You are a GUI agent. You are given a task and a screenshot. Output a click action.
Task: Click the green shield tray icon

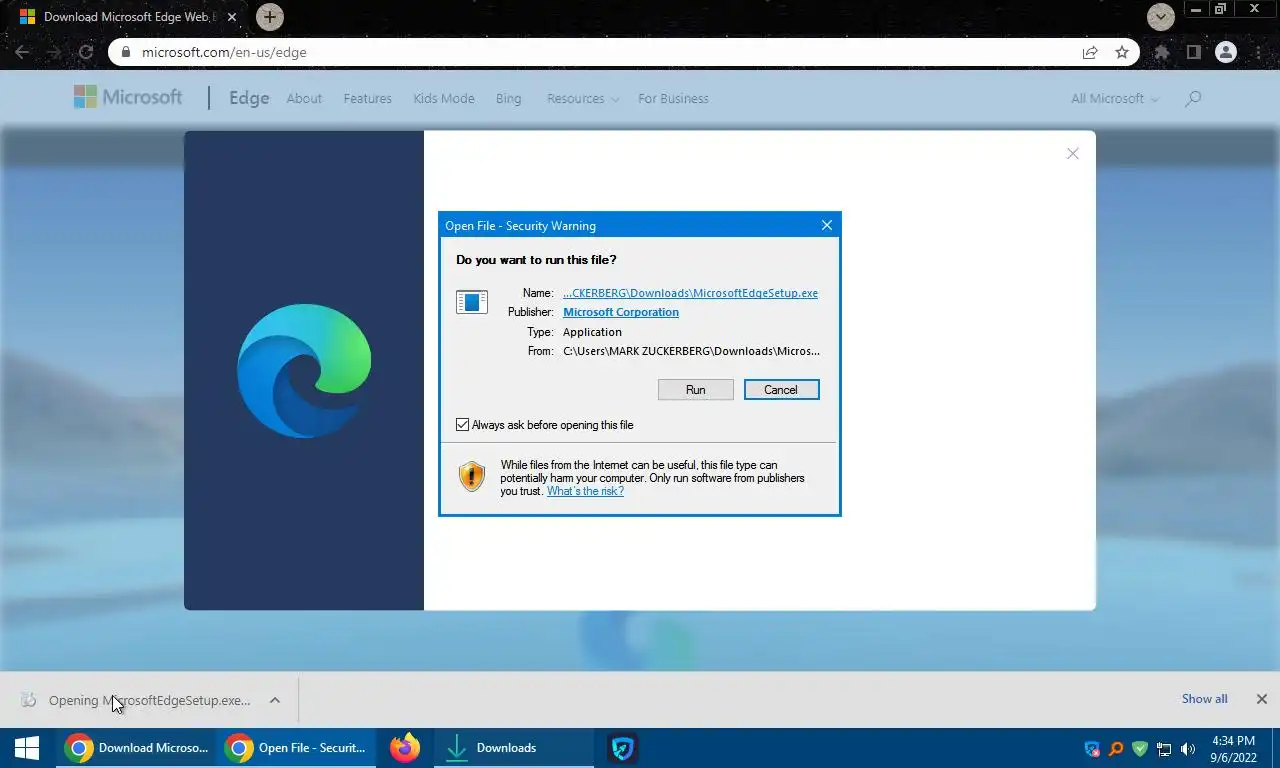tap(1140, 748)
